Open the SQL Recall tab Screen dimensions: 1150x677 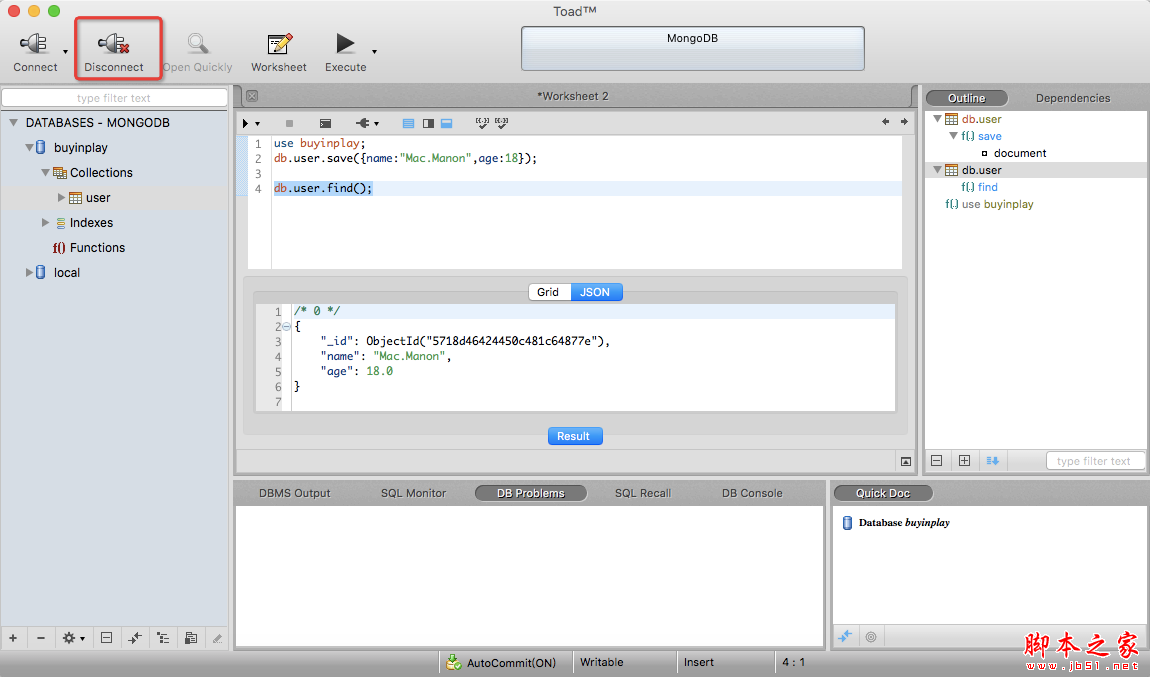click(643, 493)
